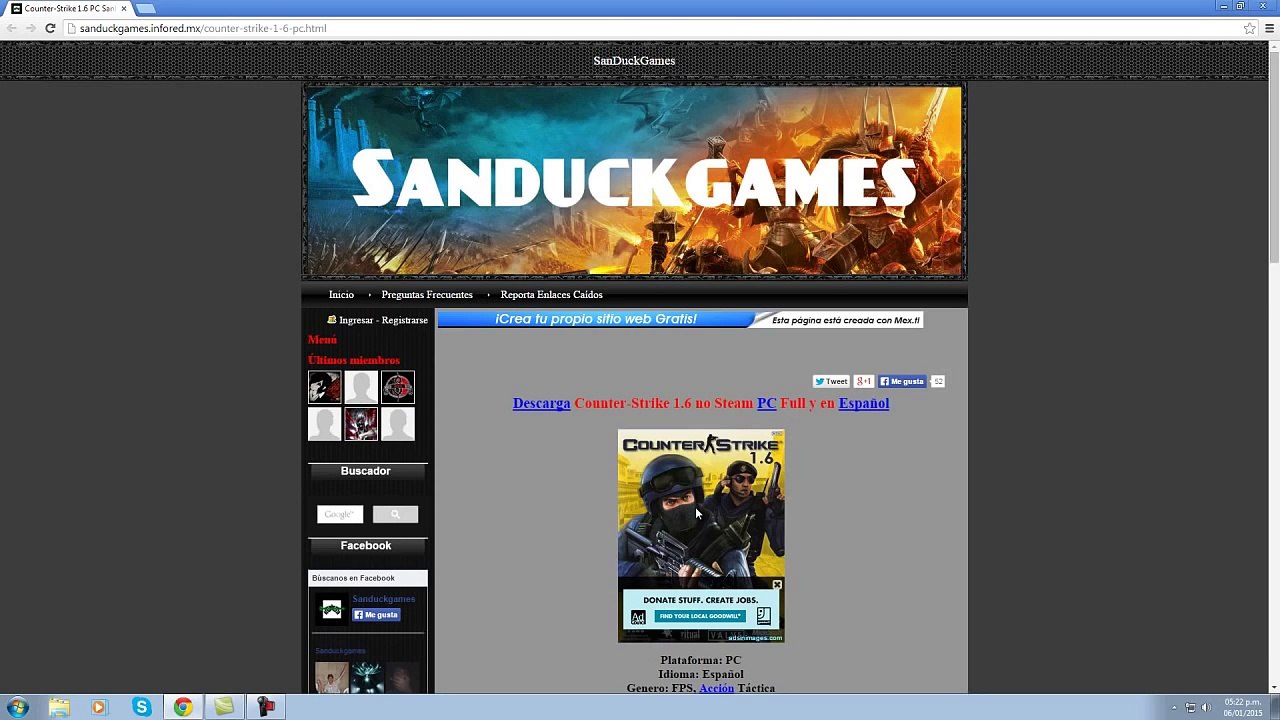
Task: Open the red camera recorder taskbar icon
Action: tap(266, 707)
